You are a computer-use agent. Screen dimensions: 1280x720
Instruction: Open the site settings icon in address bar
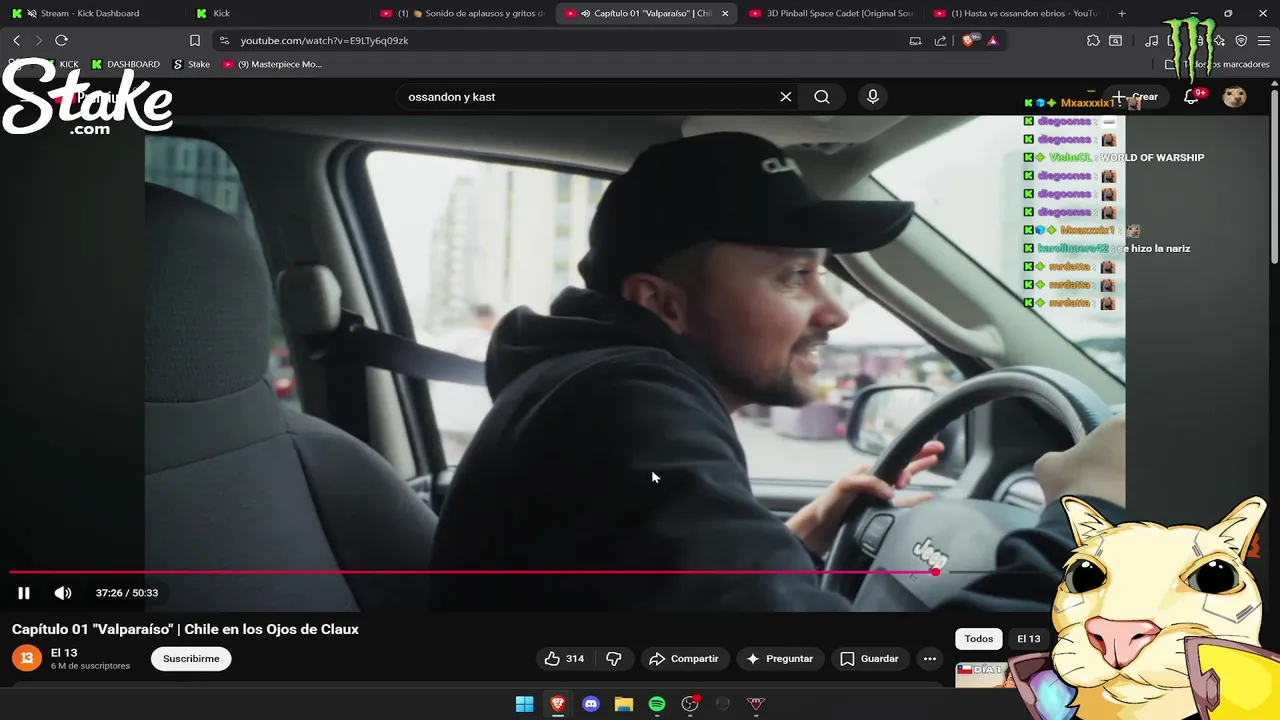click(x=224, y=40)
